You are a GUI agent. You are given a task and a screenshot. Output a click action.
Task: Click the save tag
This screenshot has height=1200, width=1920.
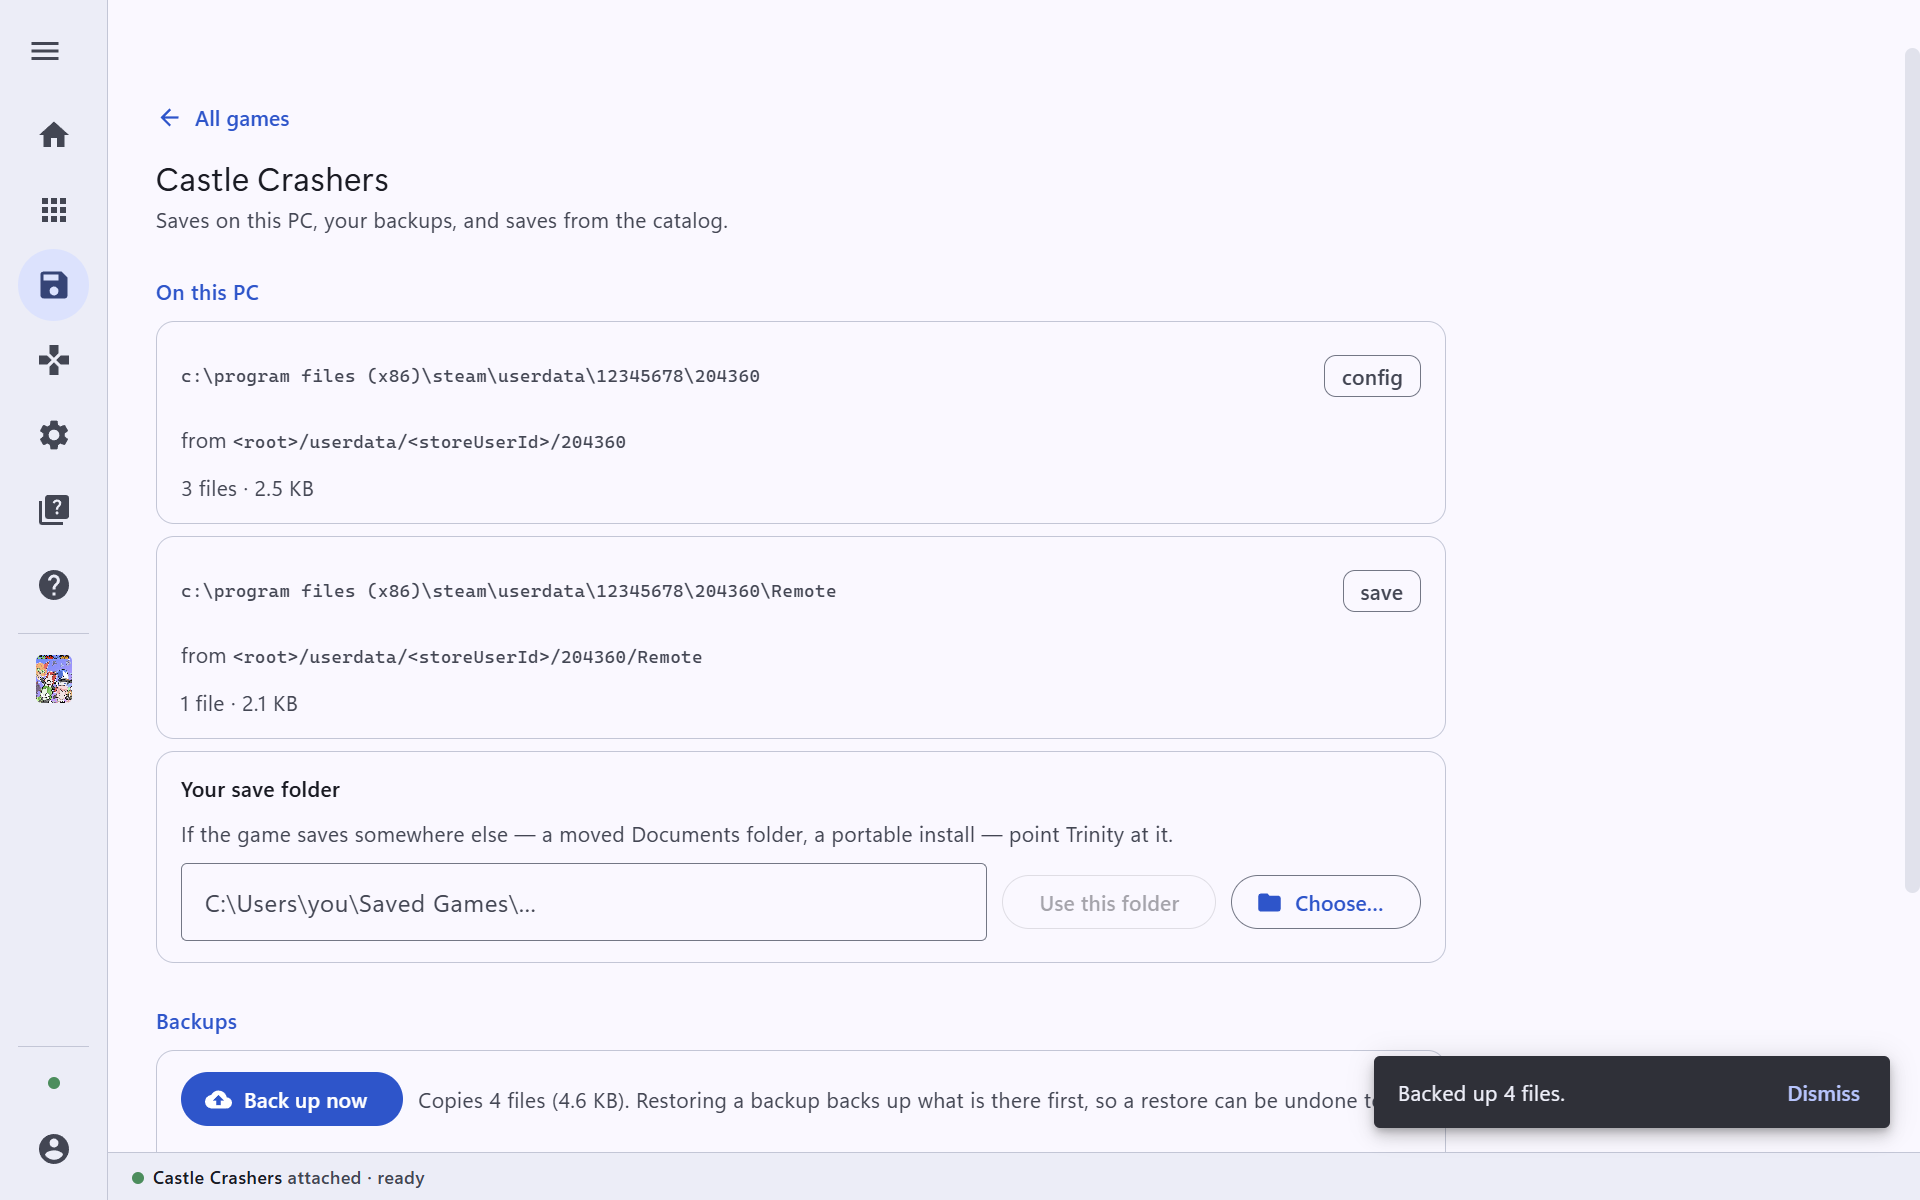1381,592
